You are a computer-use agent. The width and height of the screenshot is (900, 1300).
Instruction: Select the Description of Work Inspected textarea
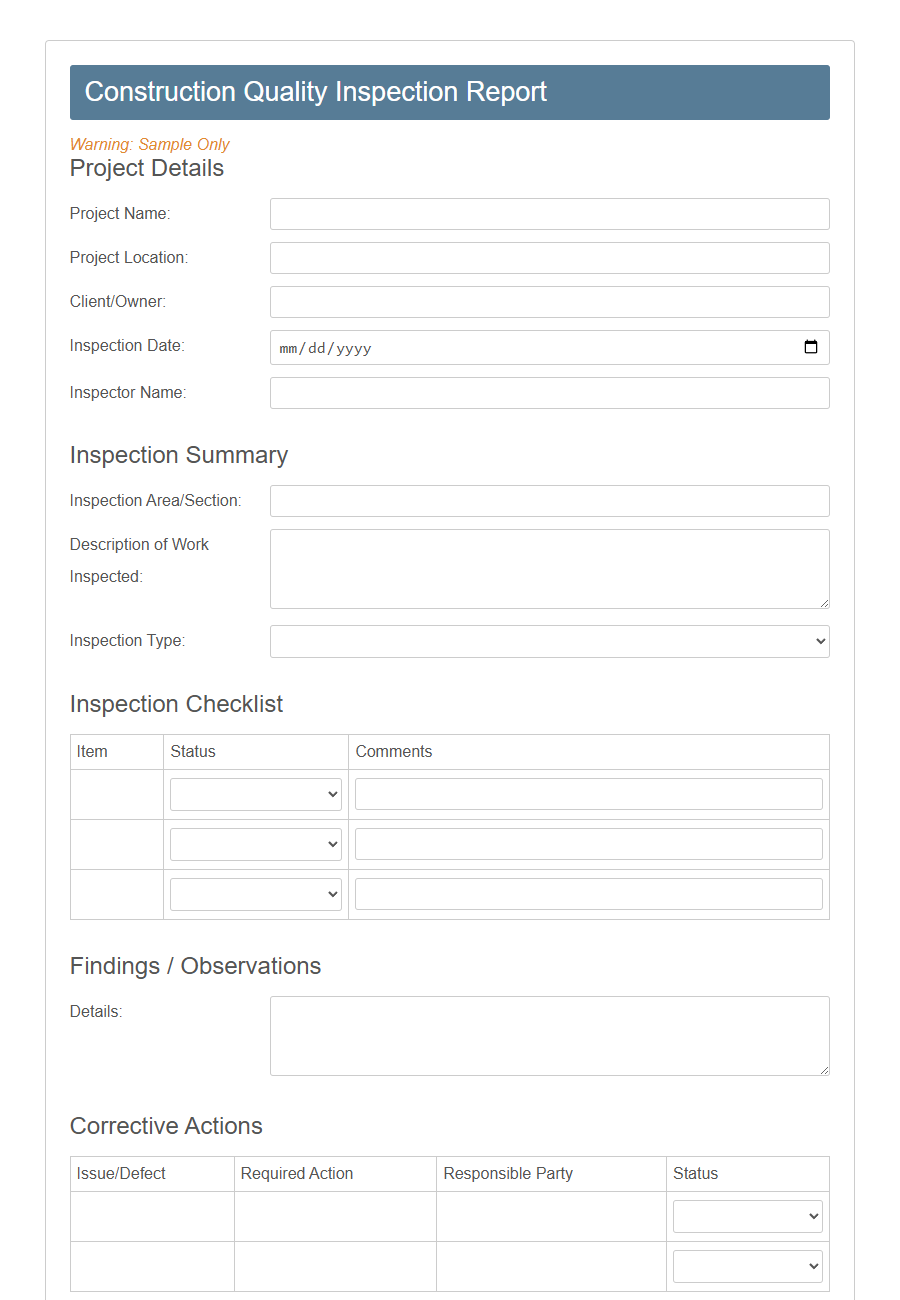click(x=549, y=568)
